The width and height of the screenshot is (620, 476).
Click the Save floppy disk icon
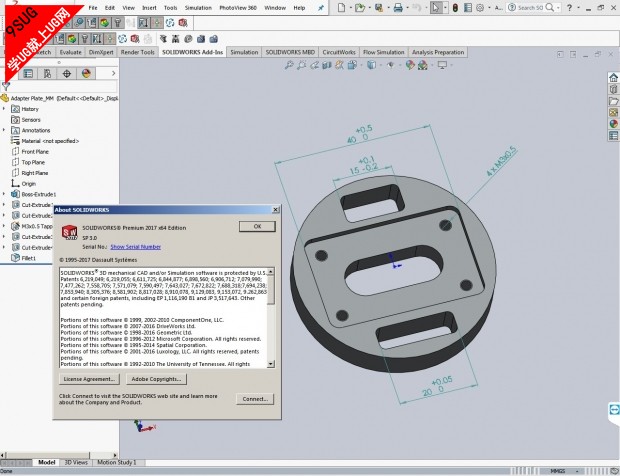[379, 7]
